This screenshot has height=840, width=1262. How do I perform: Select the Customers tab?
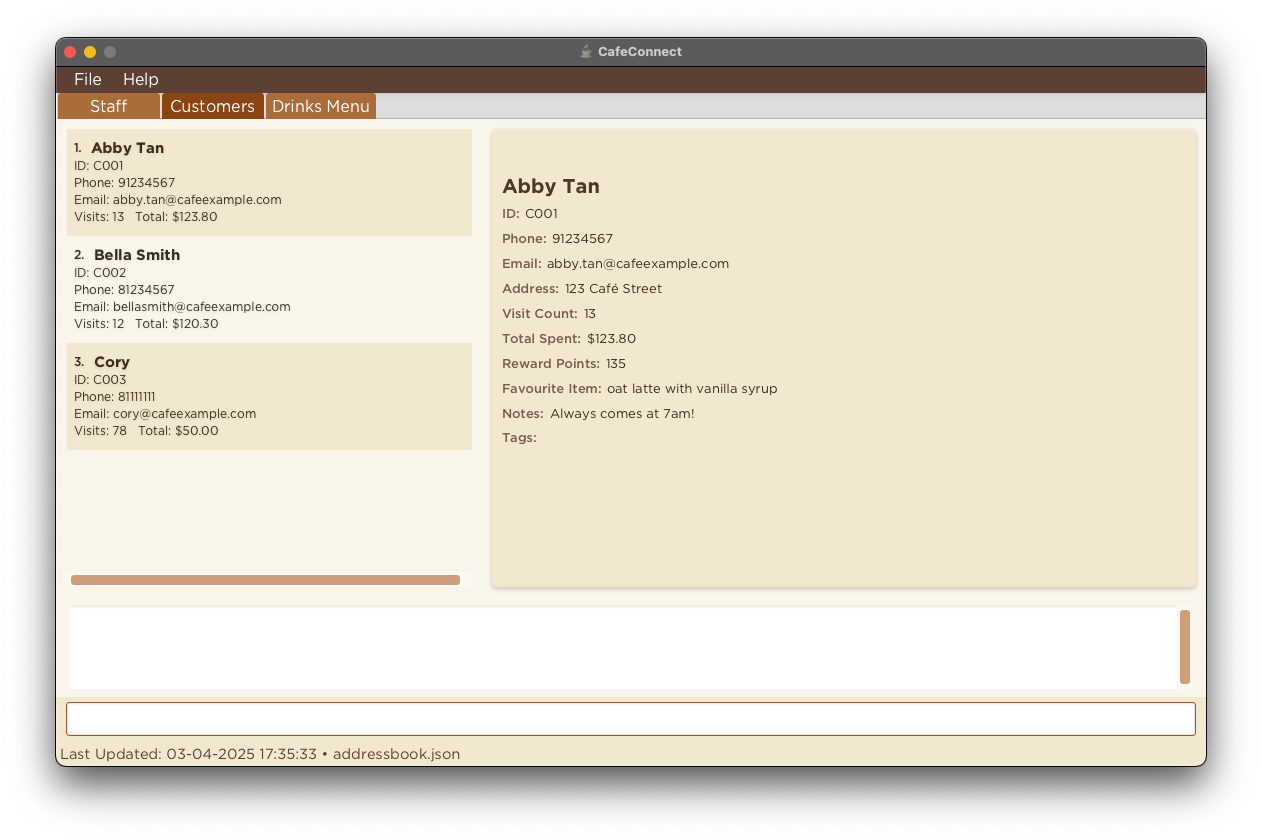(x=212, y=106)
